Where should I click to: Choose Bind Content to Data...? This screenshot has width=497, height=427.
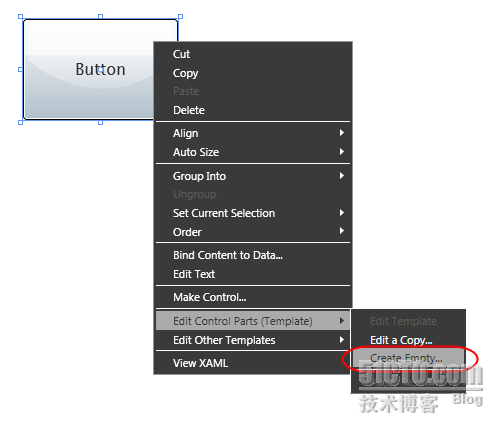[x=253, y=255]
